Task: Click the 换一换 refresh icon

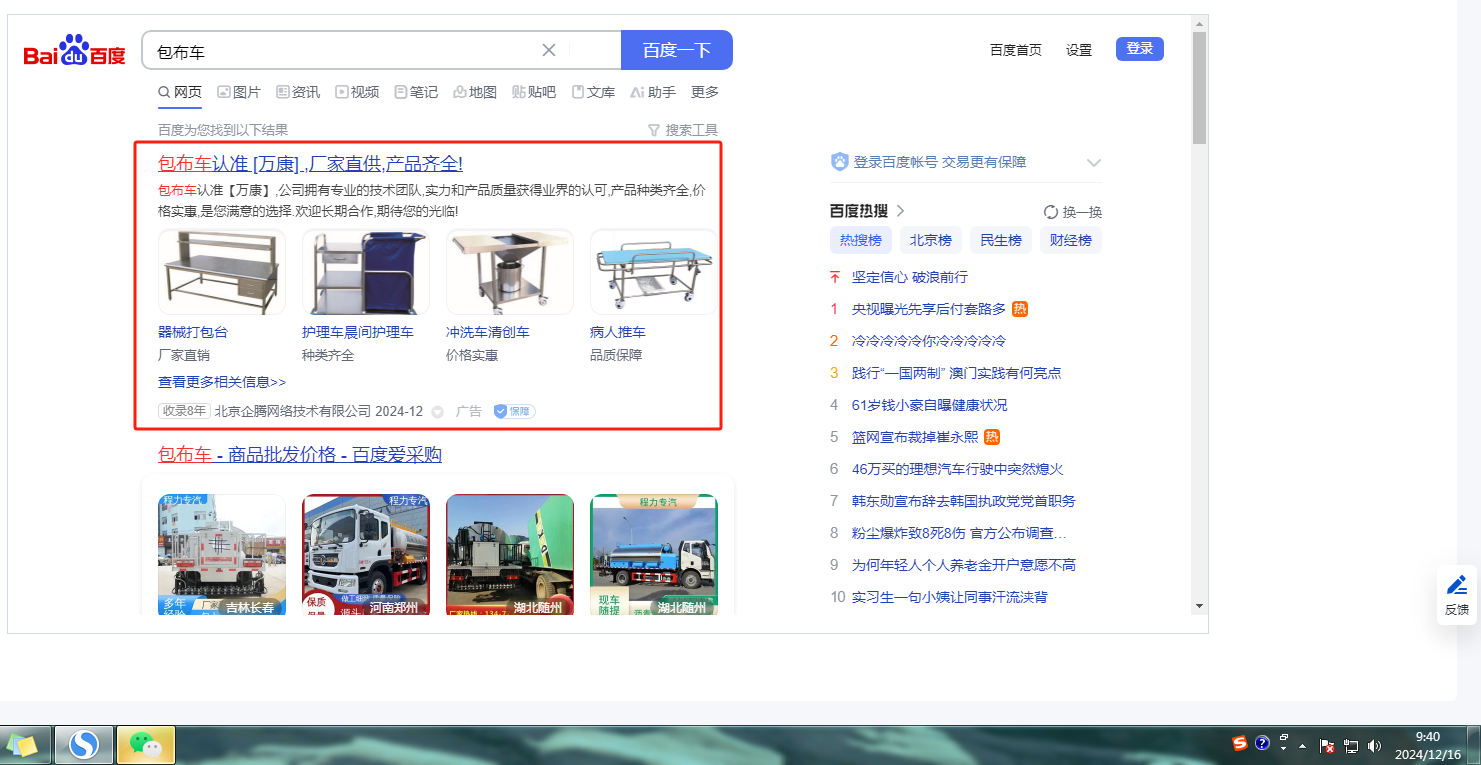Action: pos(1051,212)
